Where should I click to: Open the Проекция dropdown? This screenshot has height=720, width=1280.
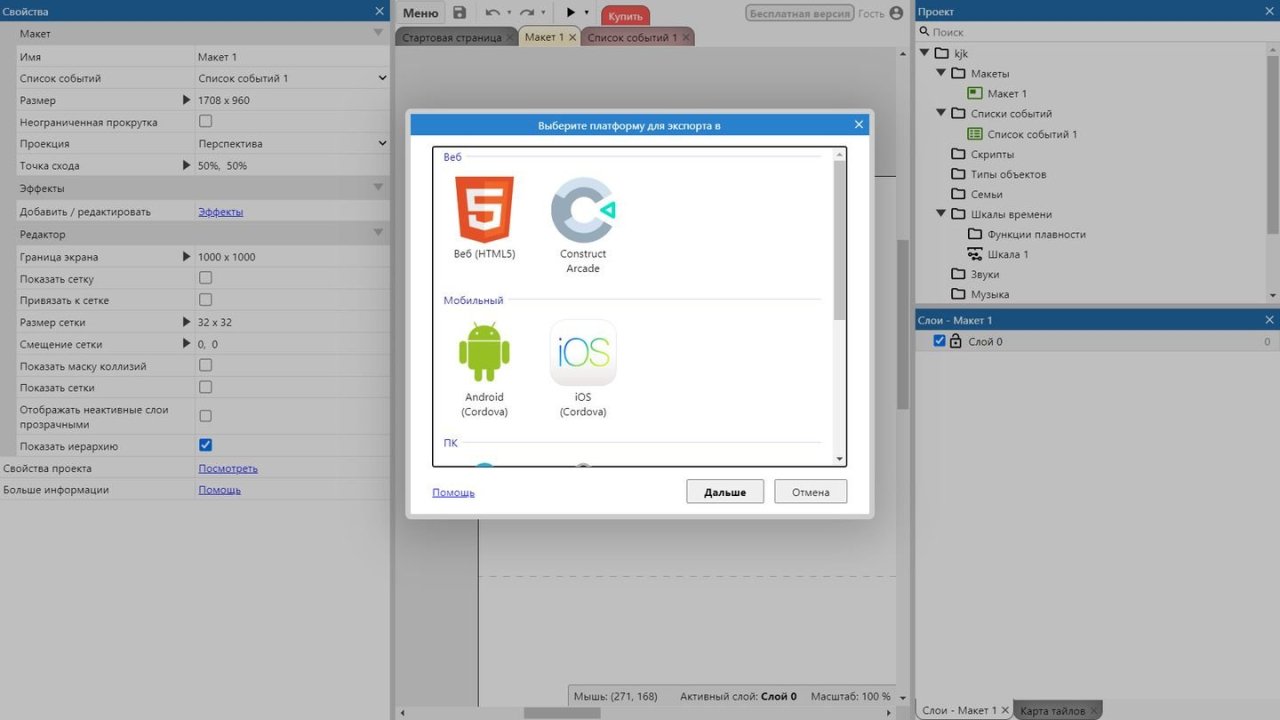tap(291, 144)
